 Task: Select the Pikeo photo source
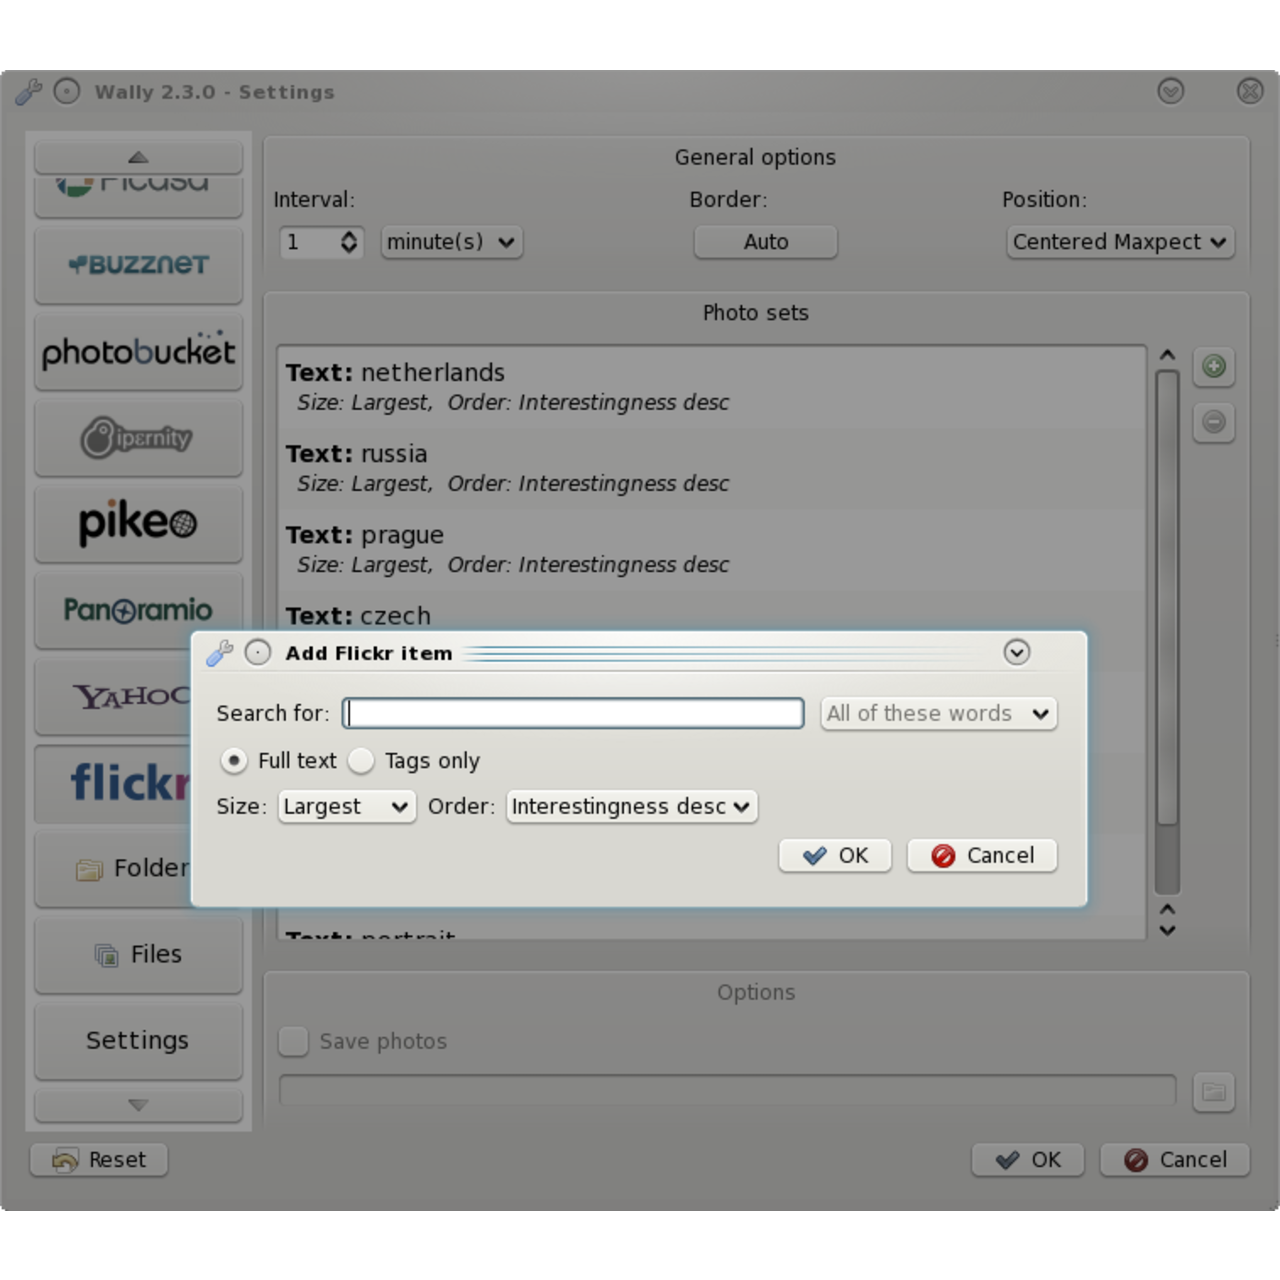[x=138, y=523]
